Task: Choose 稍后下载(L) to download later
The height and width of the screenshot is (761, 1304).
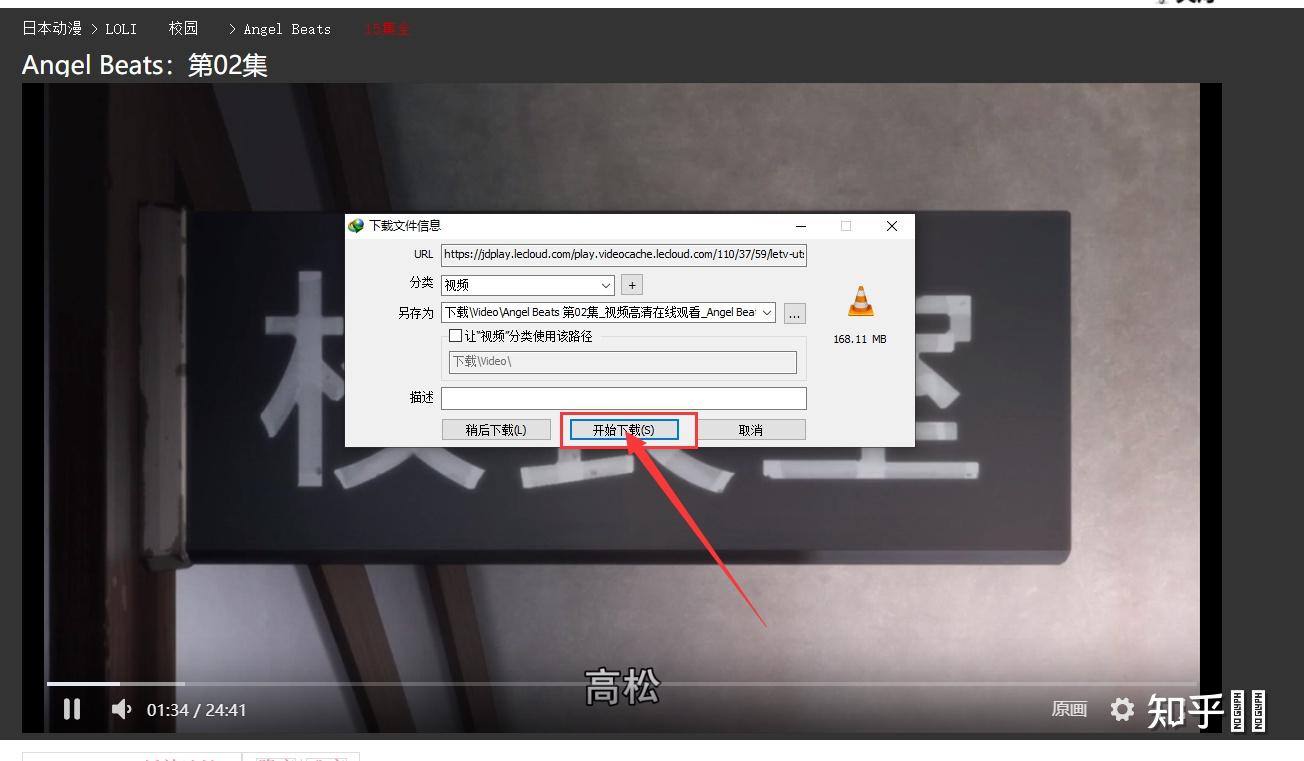Action: [x=496, y=430]
